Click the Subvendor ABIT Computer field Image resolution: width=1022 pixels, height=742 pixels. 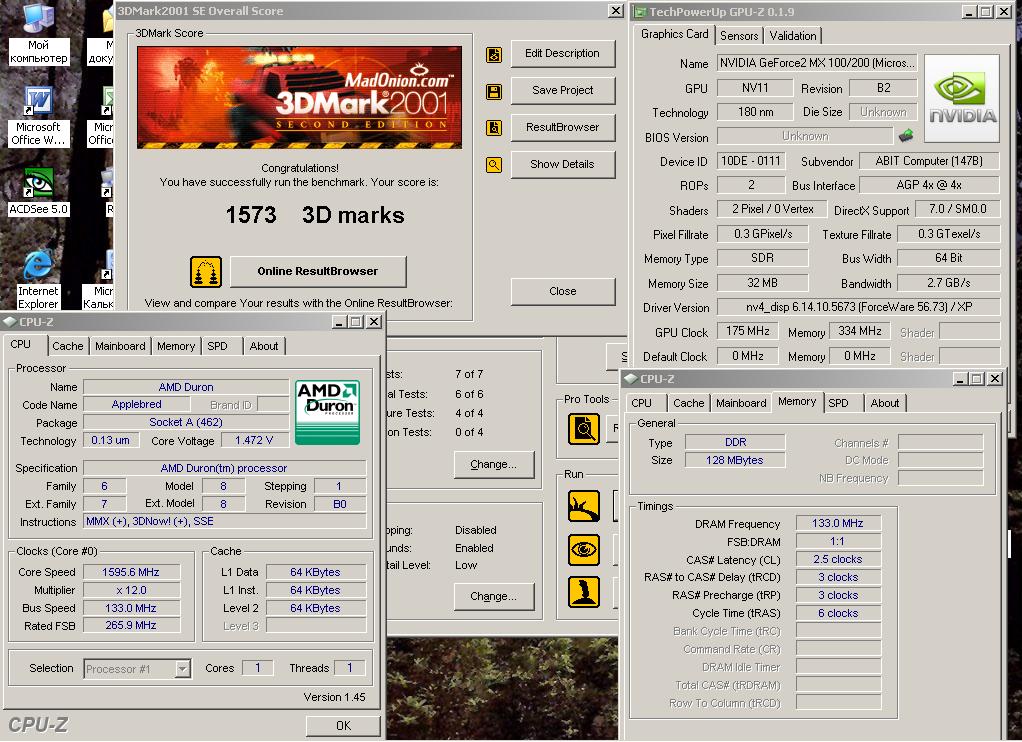(x=929, y=161)
